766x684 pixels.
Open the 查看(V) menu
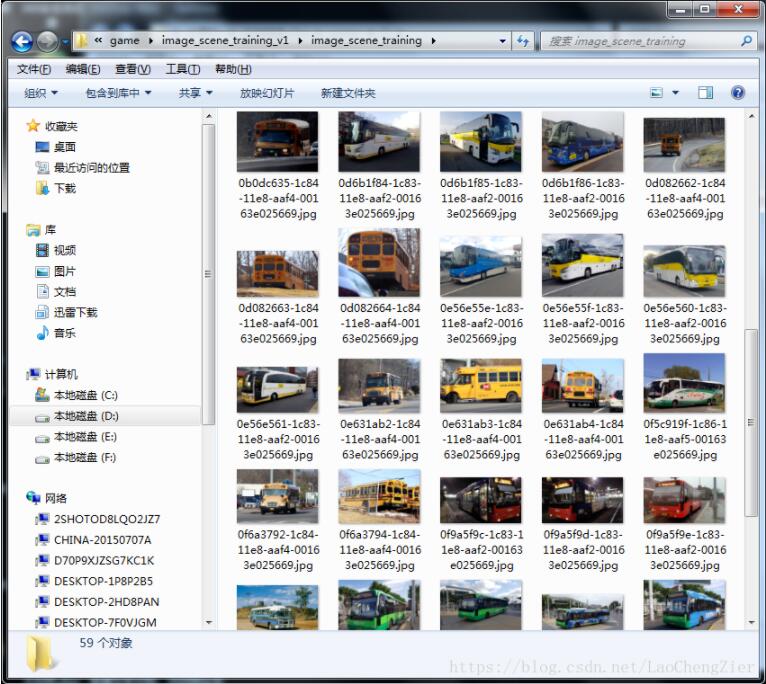coord(133,69)
